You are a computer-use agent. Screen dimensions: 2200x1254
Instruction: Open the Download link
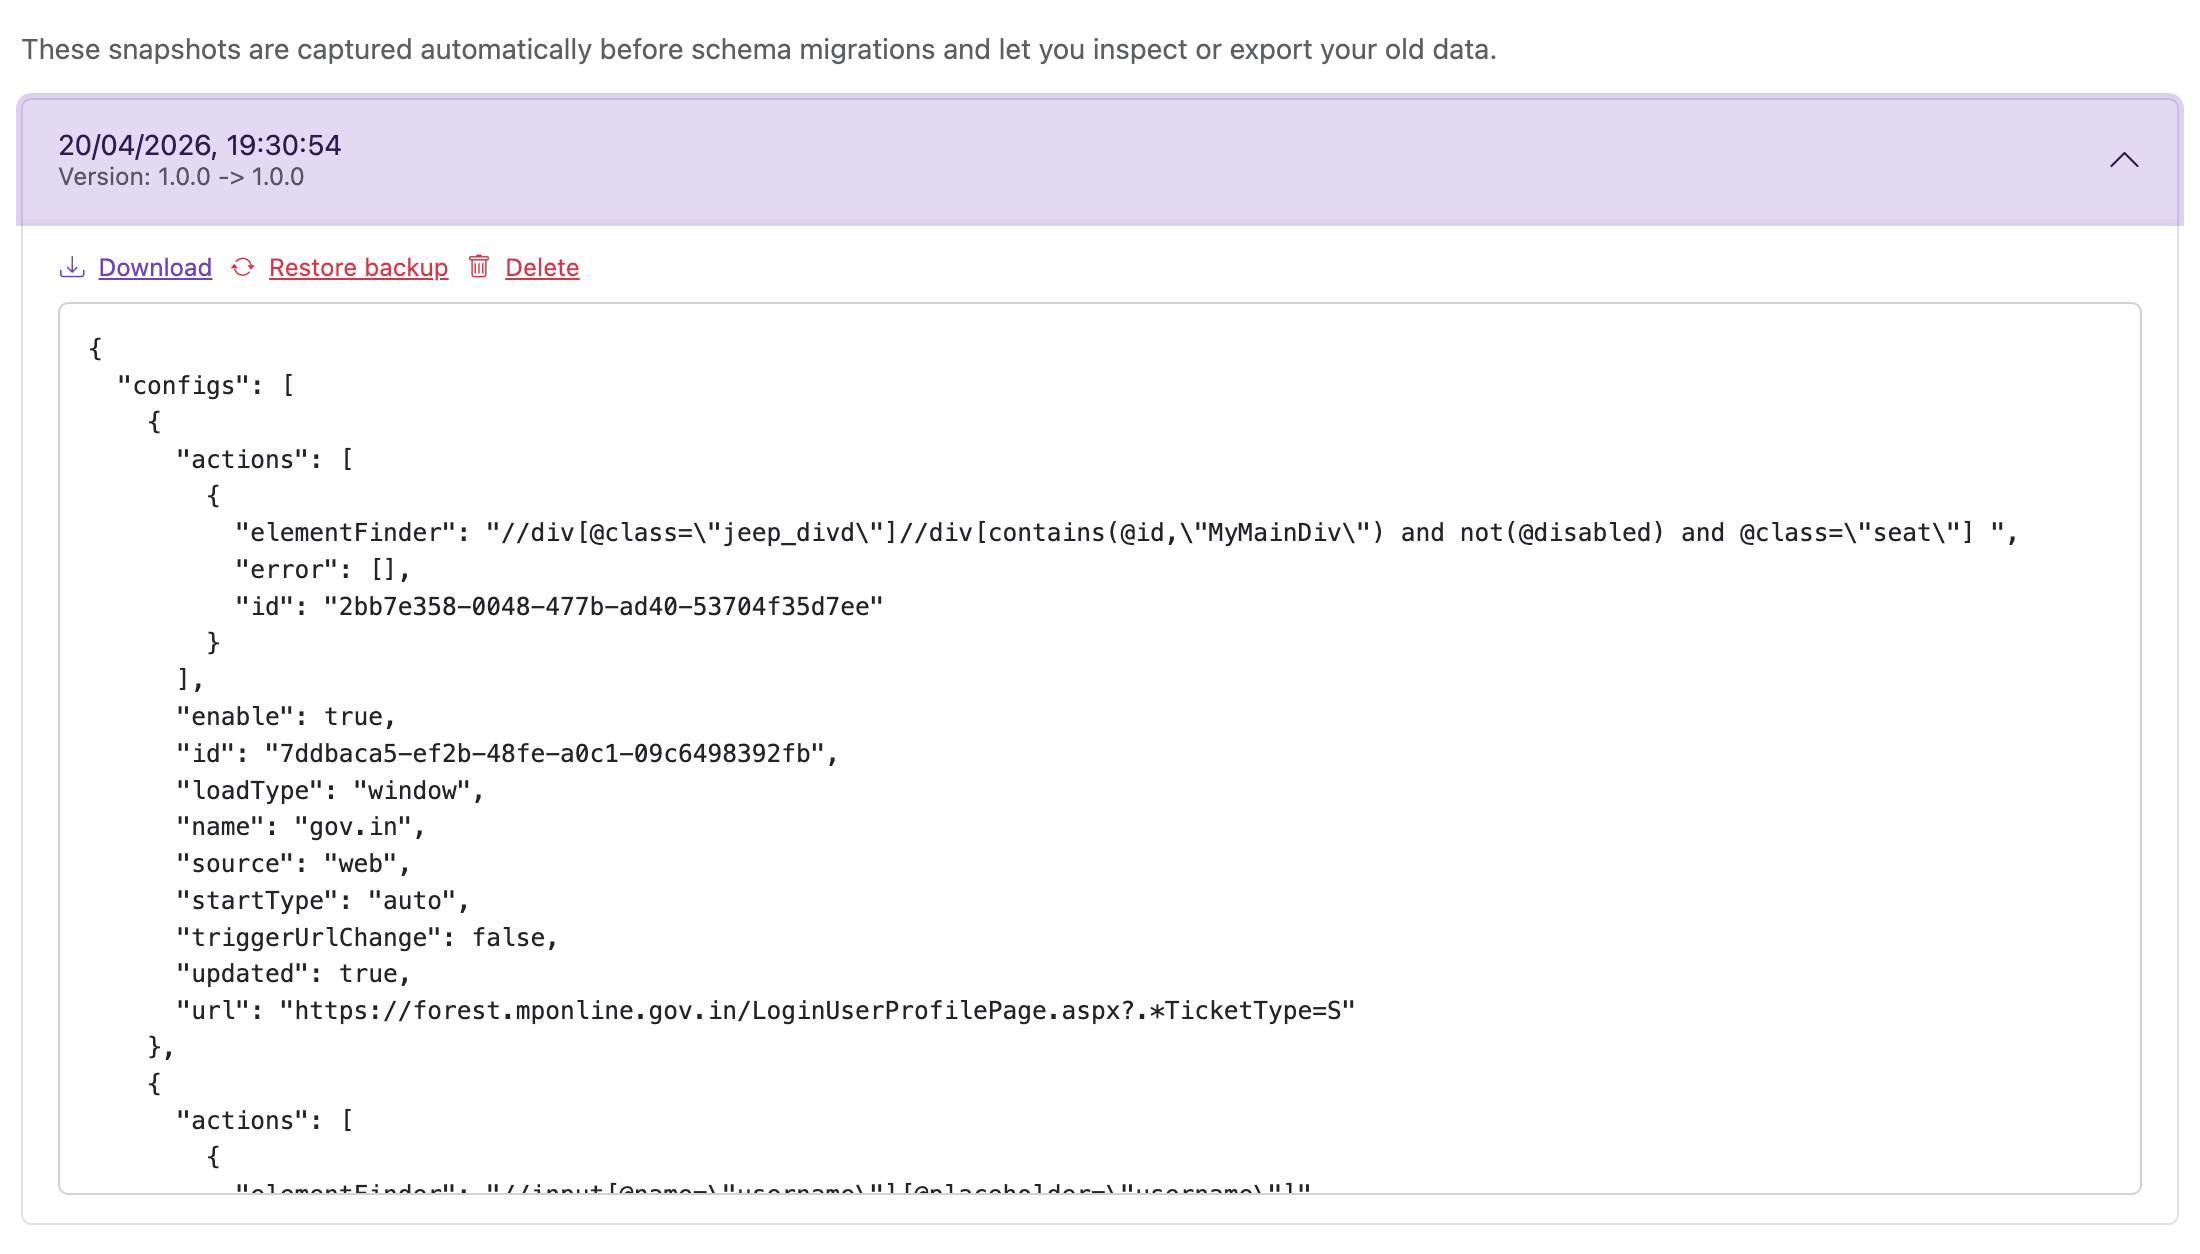155,268
